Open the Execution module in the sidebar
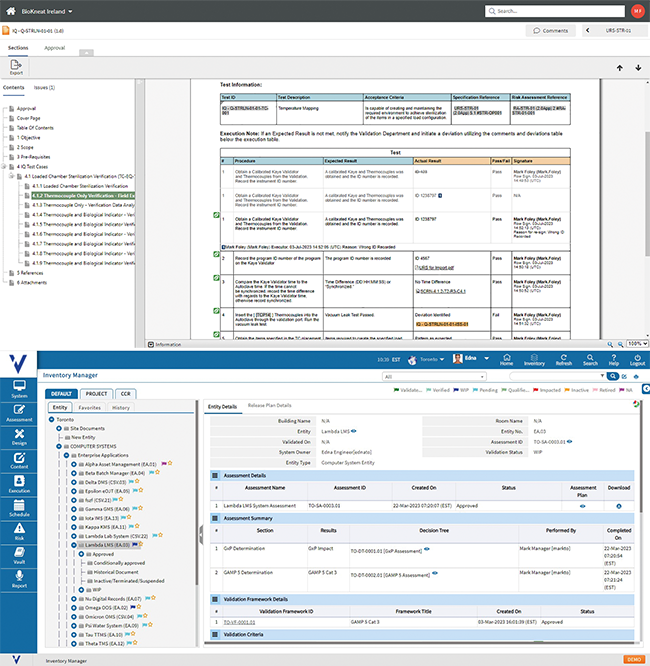The width and height of the screenshot is (650, 666). [19, 484]
